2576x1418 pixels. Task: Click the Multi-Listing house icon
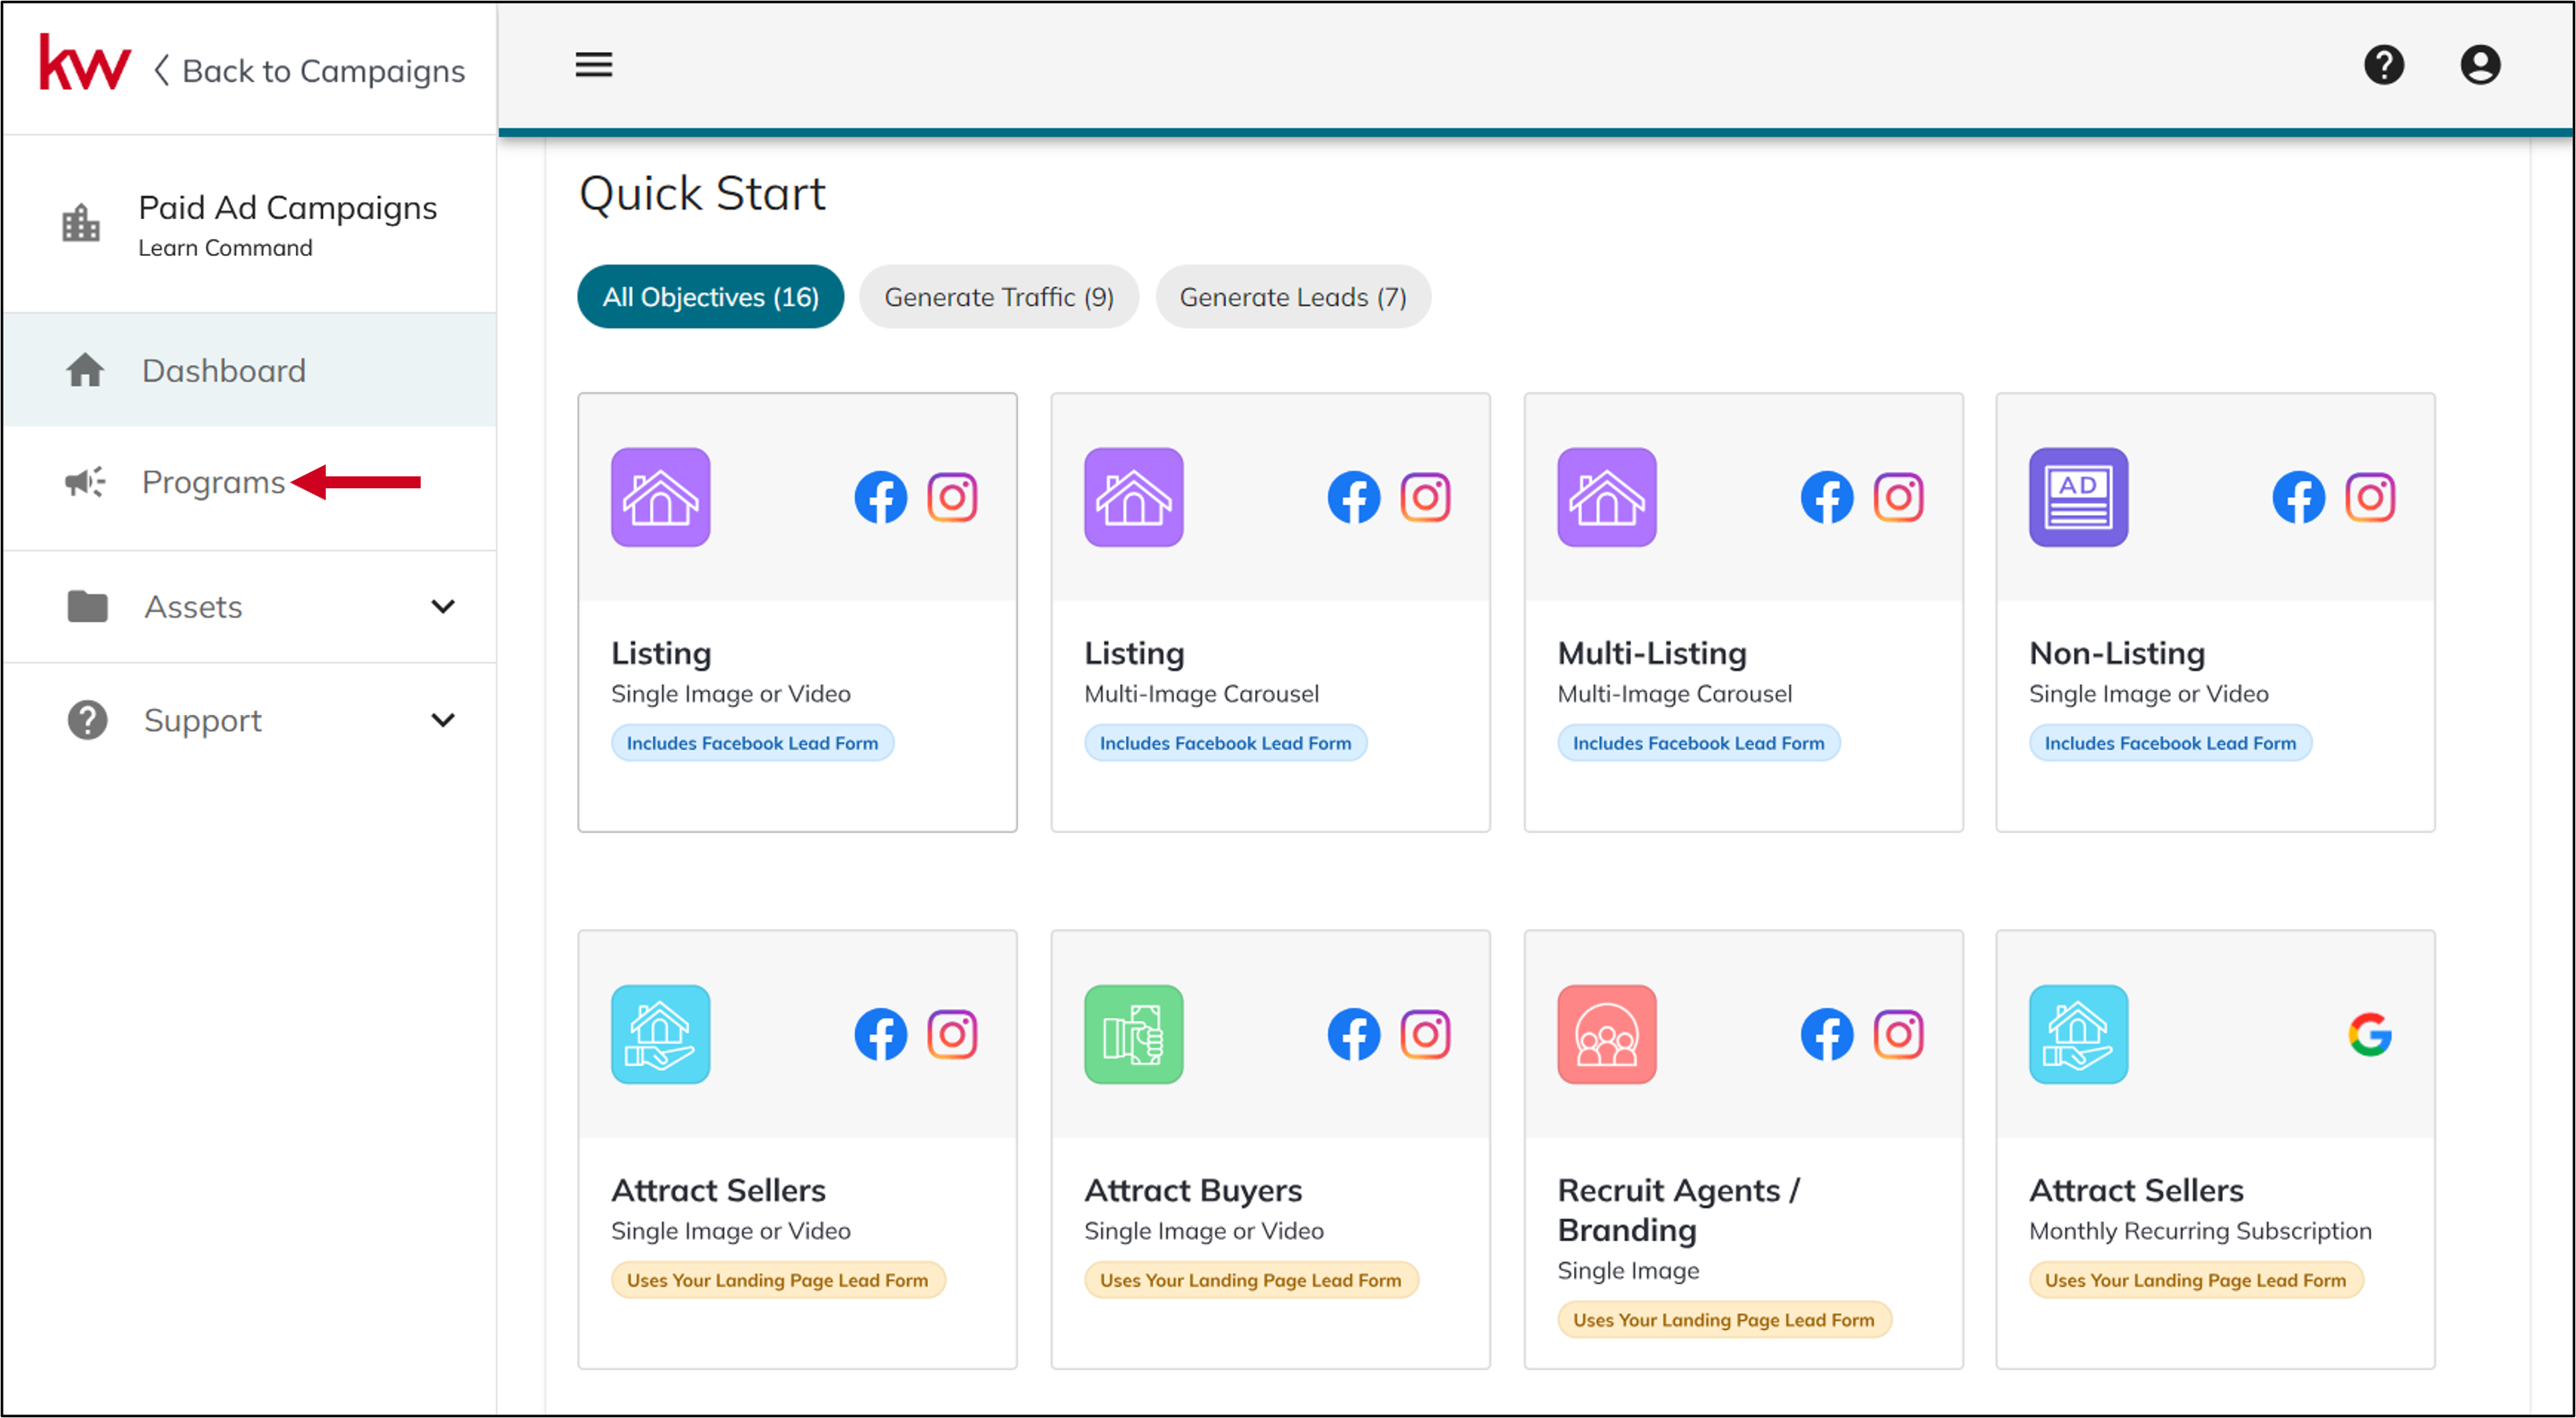pyautogui.click(x=1607, y=497)
